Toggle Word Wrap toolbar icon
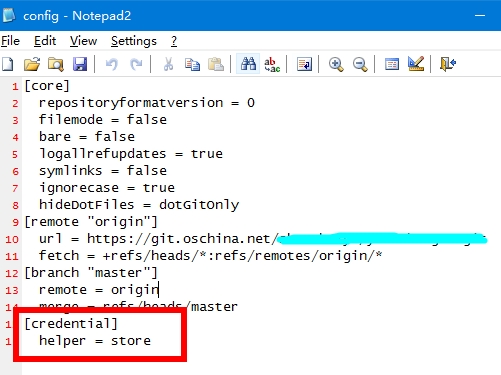The height and width of the screenshot is (375, 501). pos(304,64)
